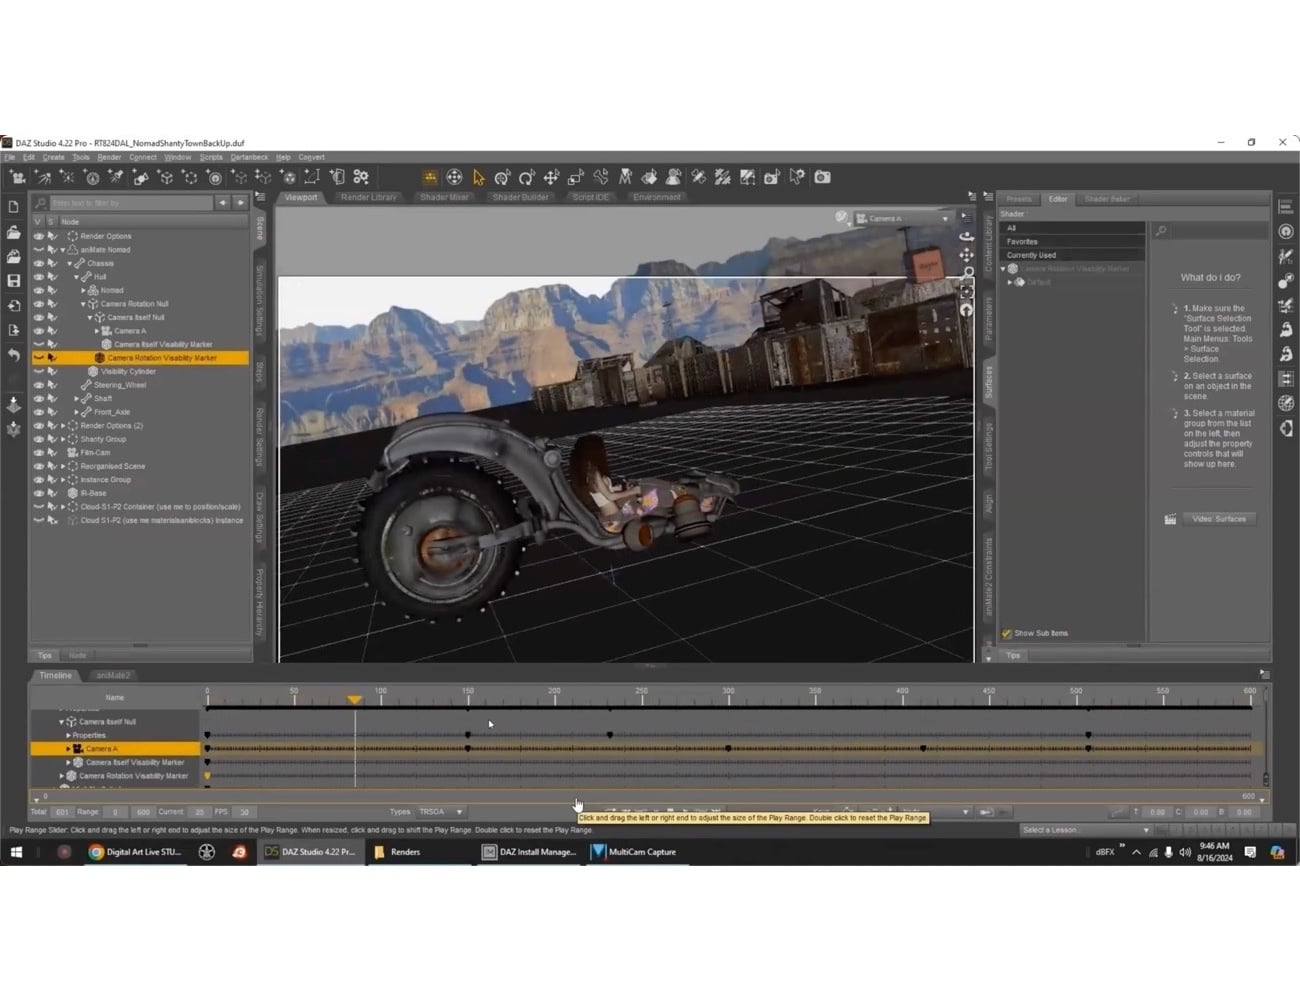Select the Scale tool icon
Image resolution: width=1300 pixels, height=1000 pixels.
(575, 177)
